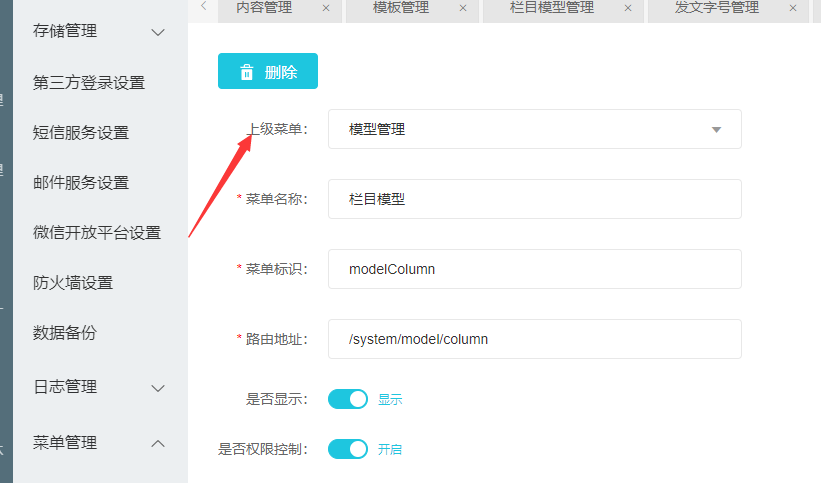
Task: Close the 模板管理 tab
Action: point(463,8)
